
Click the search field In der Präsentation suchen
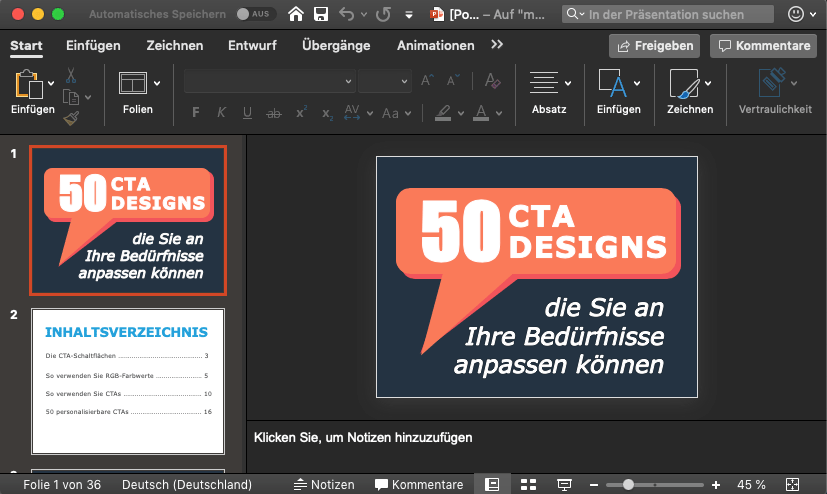(668, 14)
